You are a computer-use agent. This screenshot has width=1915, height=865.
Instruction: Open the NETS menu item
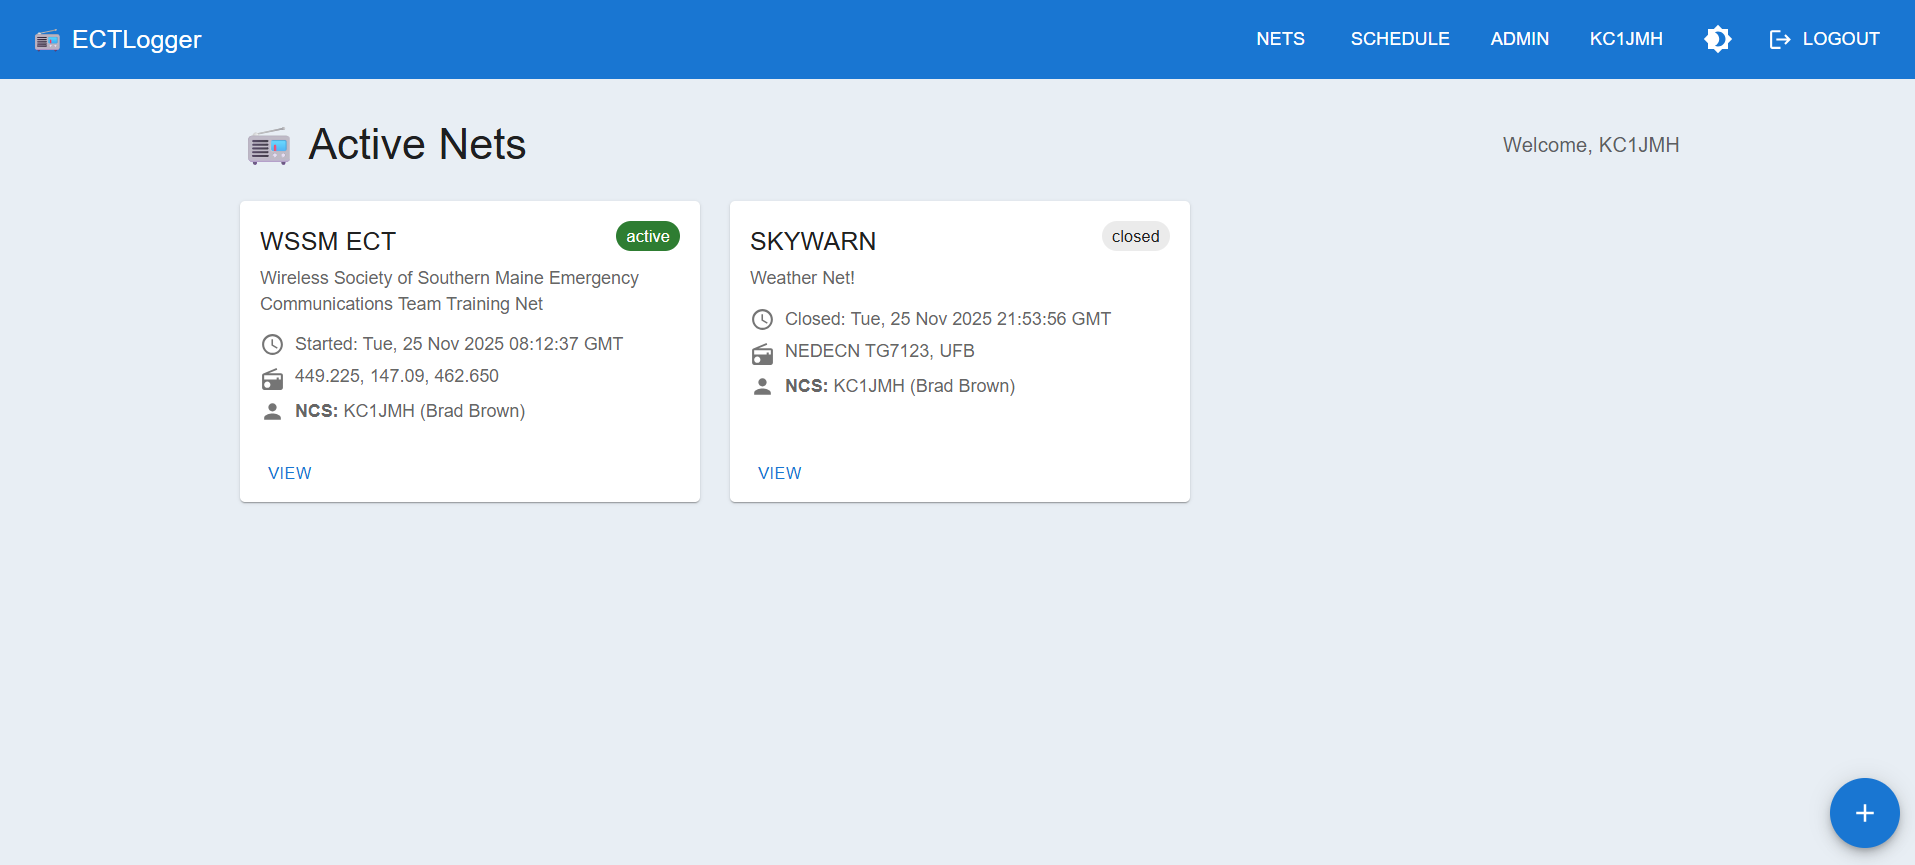(x=1280, y=39)
